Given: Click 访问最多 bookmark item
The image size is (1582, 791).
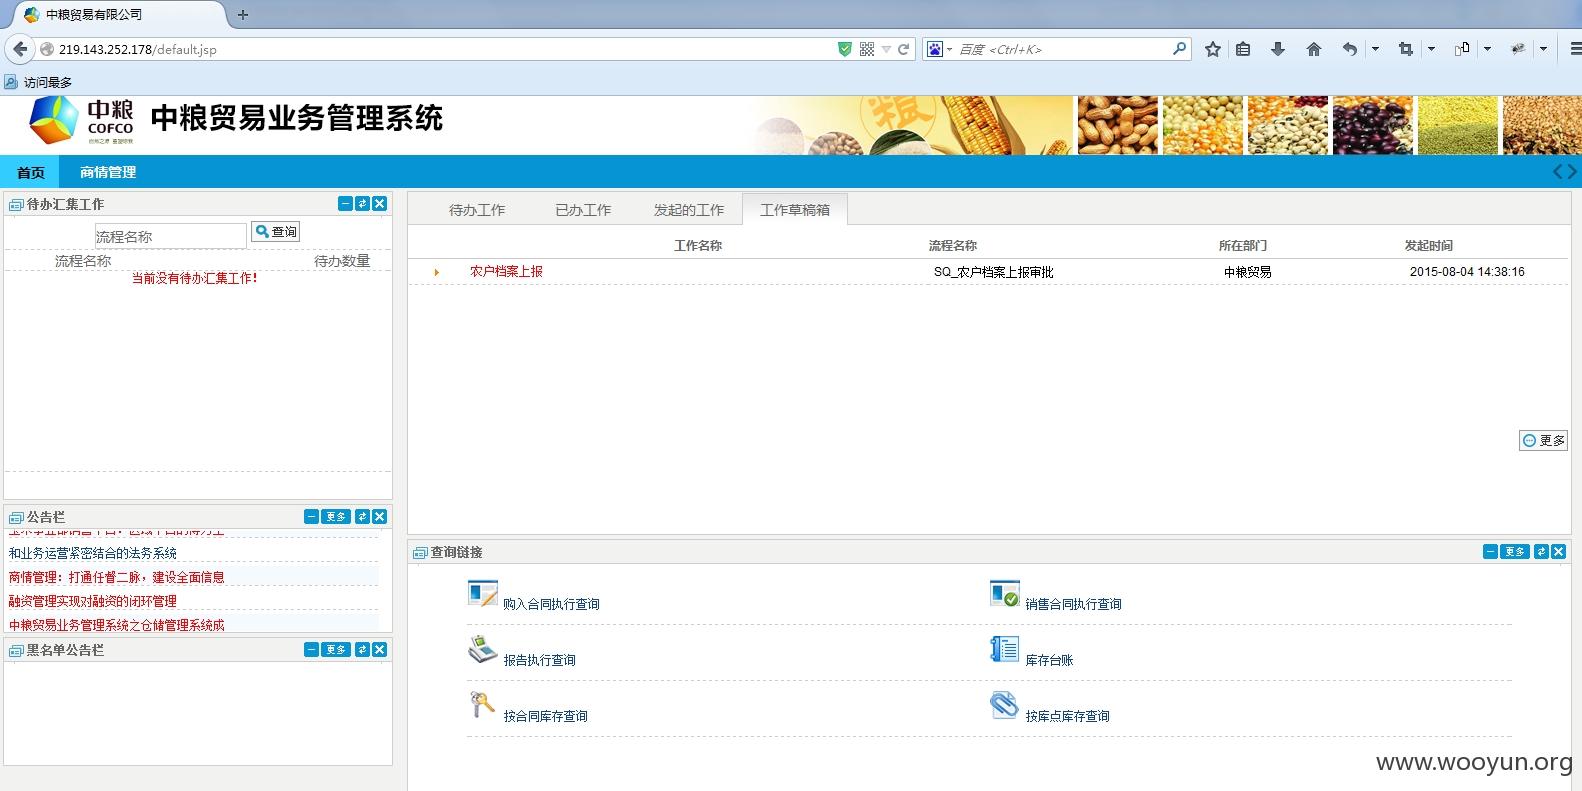Looking at the screenshot, I should point(39,82).
